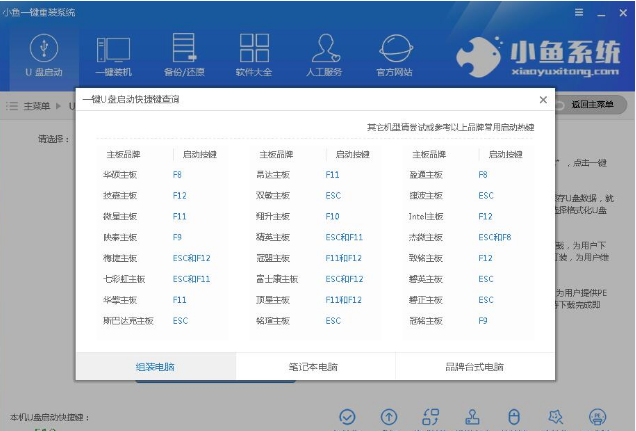Image resolution: width=636 pixels, height=431 pixels.
Task: Switch to the 笔记本电脑 tab
Action: (x=314, y=367)
